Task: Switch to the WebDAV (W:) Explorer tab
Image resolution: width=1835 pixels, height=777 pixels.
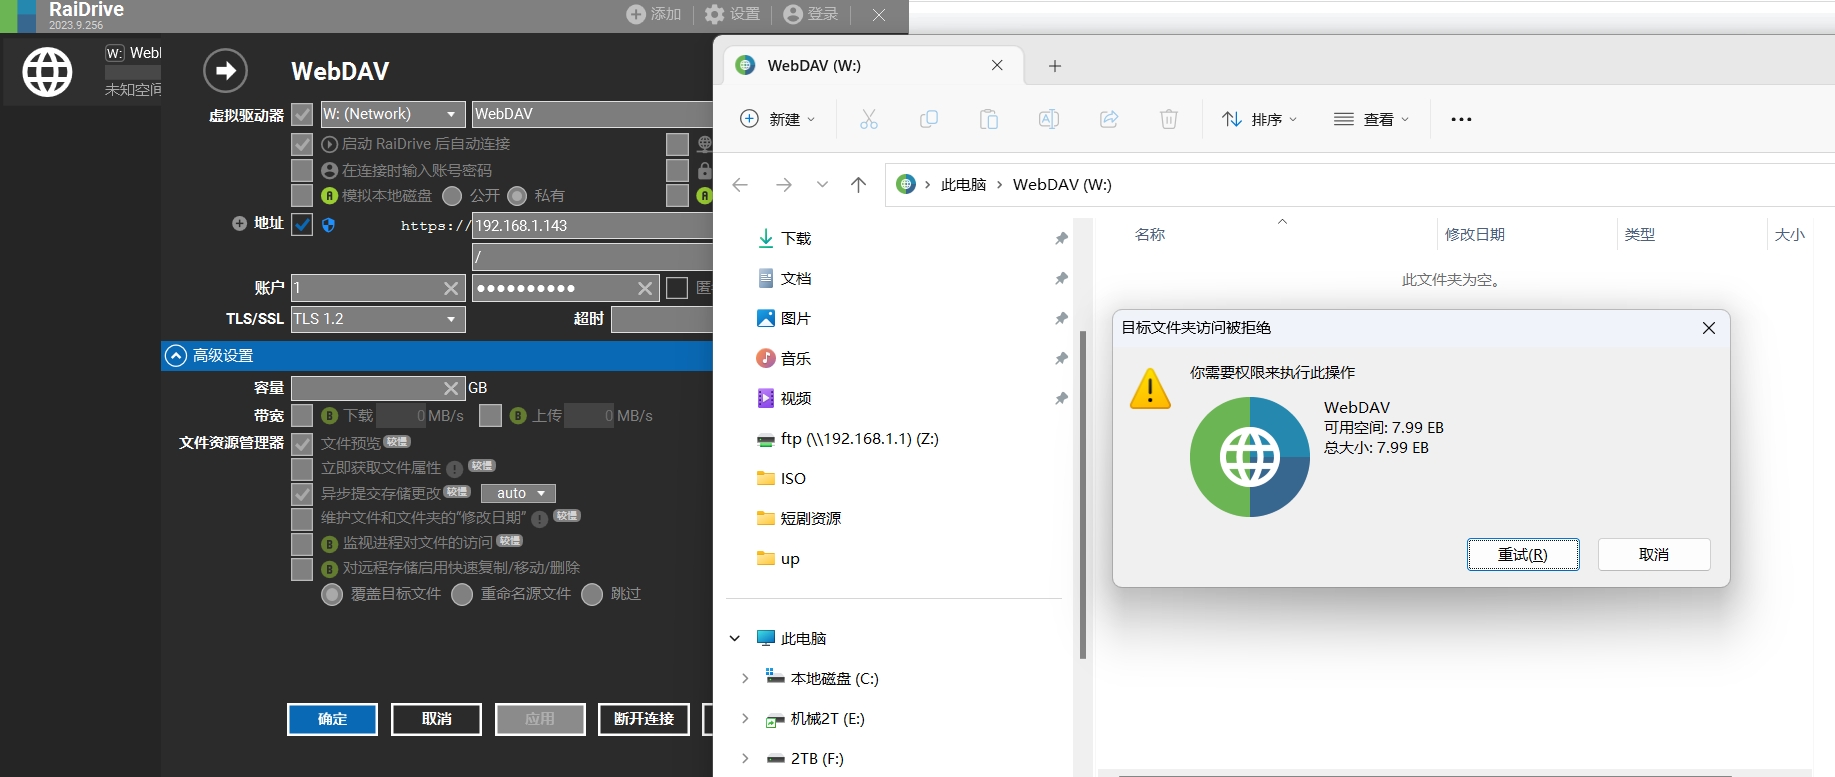Action: pyautogui.click(x=873, y=66)
